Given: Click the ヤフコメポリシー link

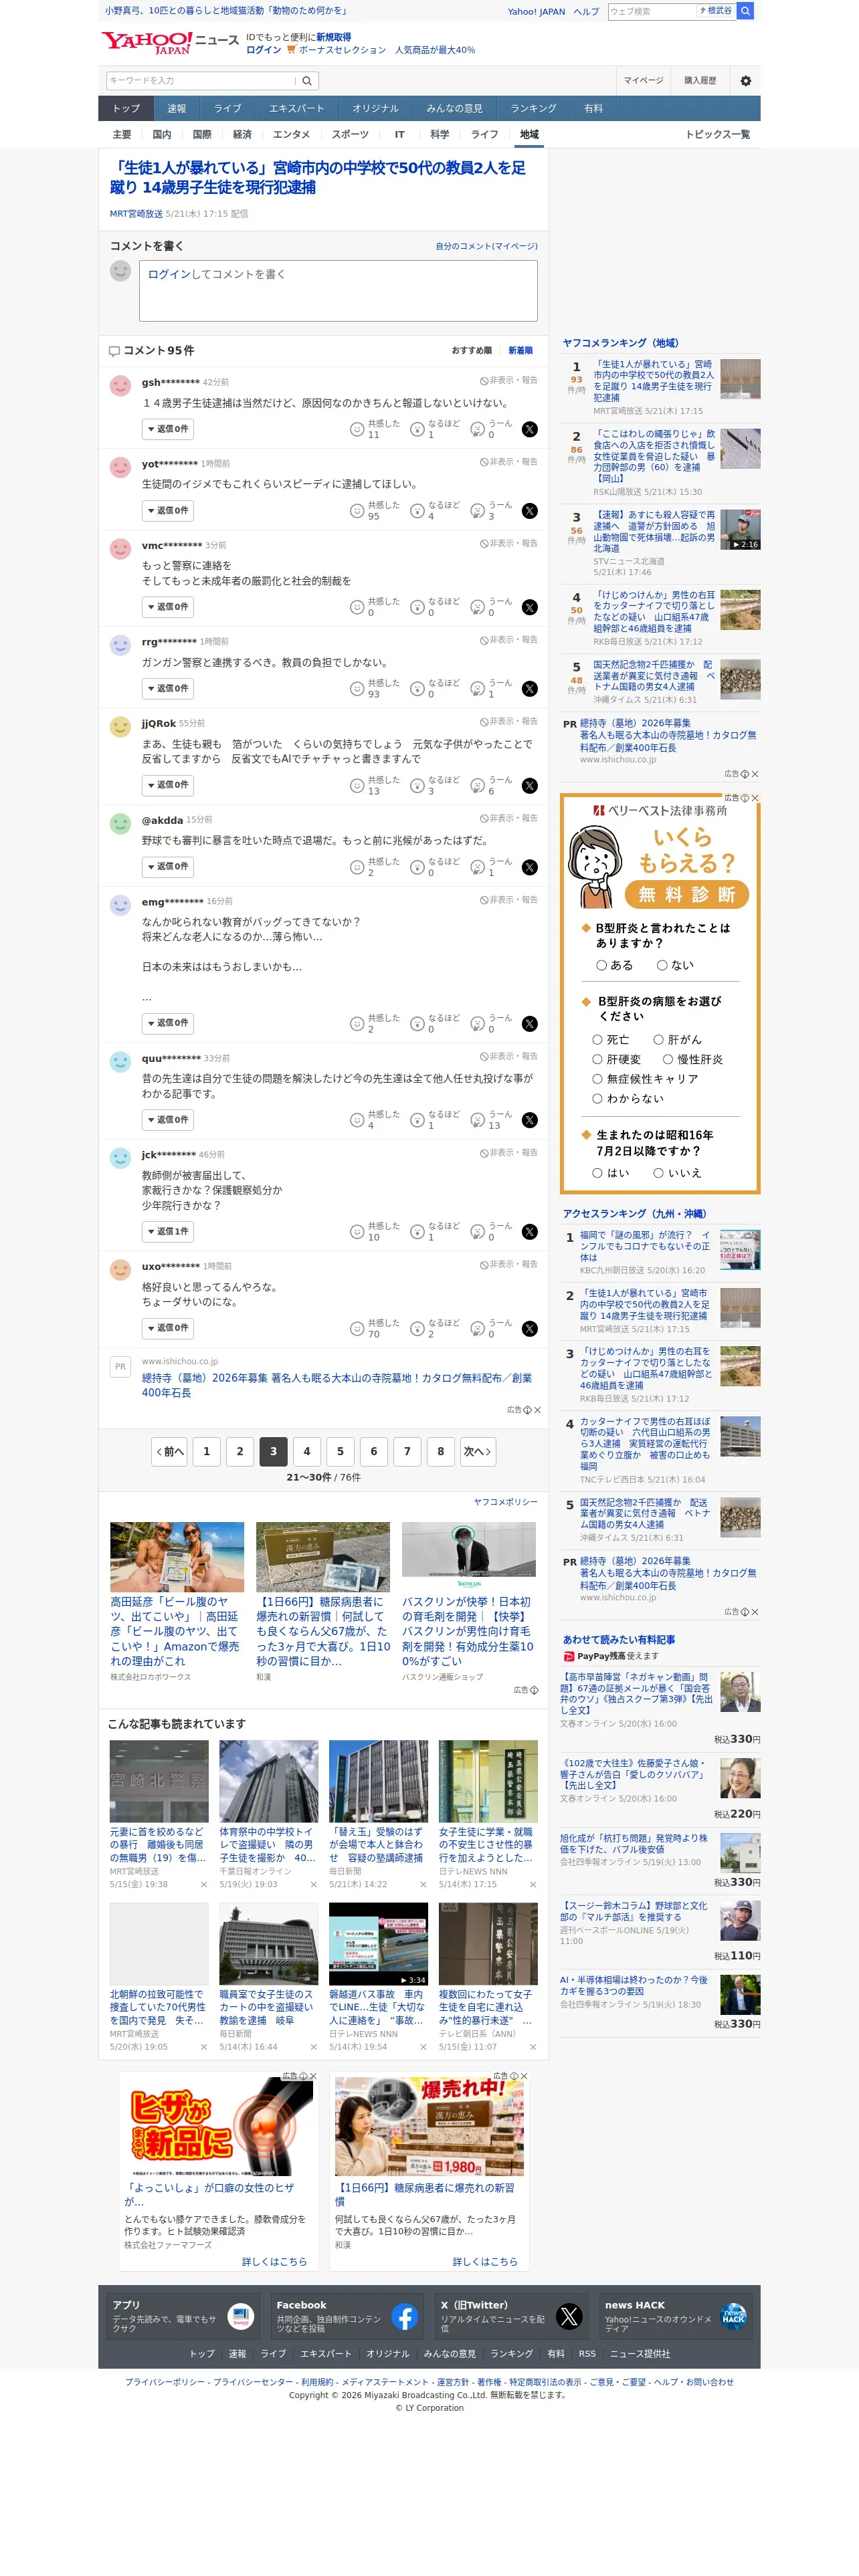Looking at the screenshot, I should point(506,1502).
